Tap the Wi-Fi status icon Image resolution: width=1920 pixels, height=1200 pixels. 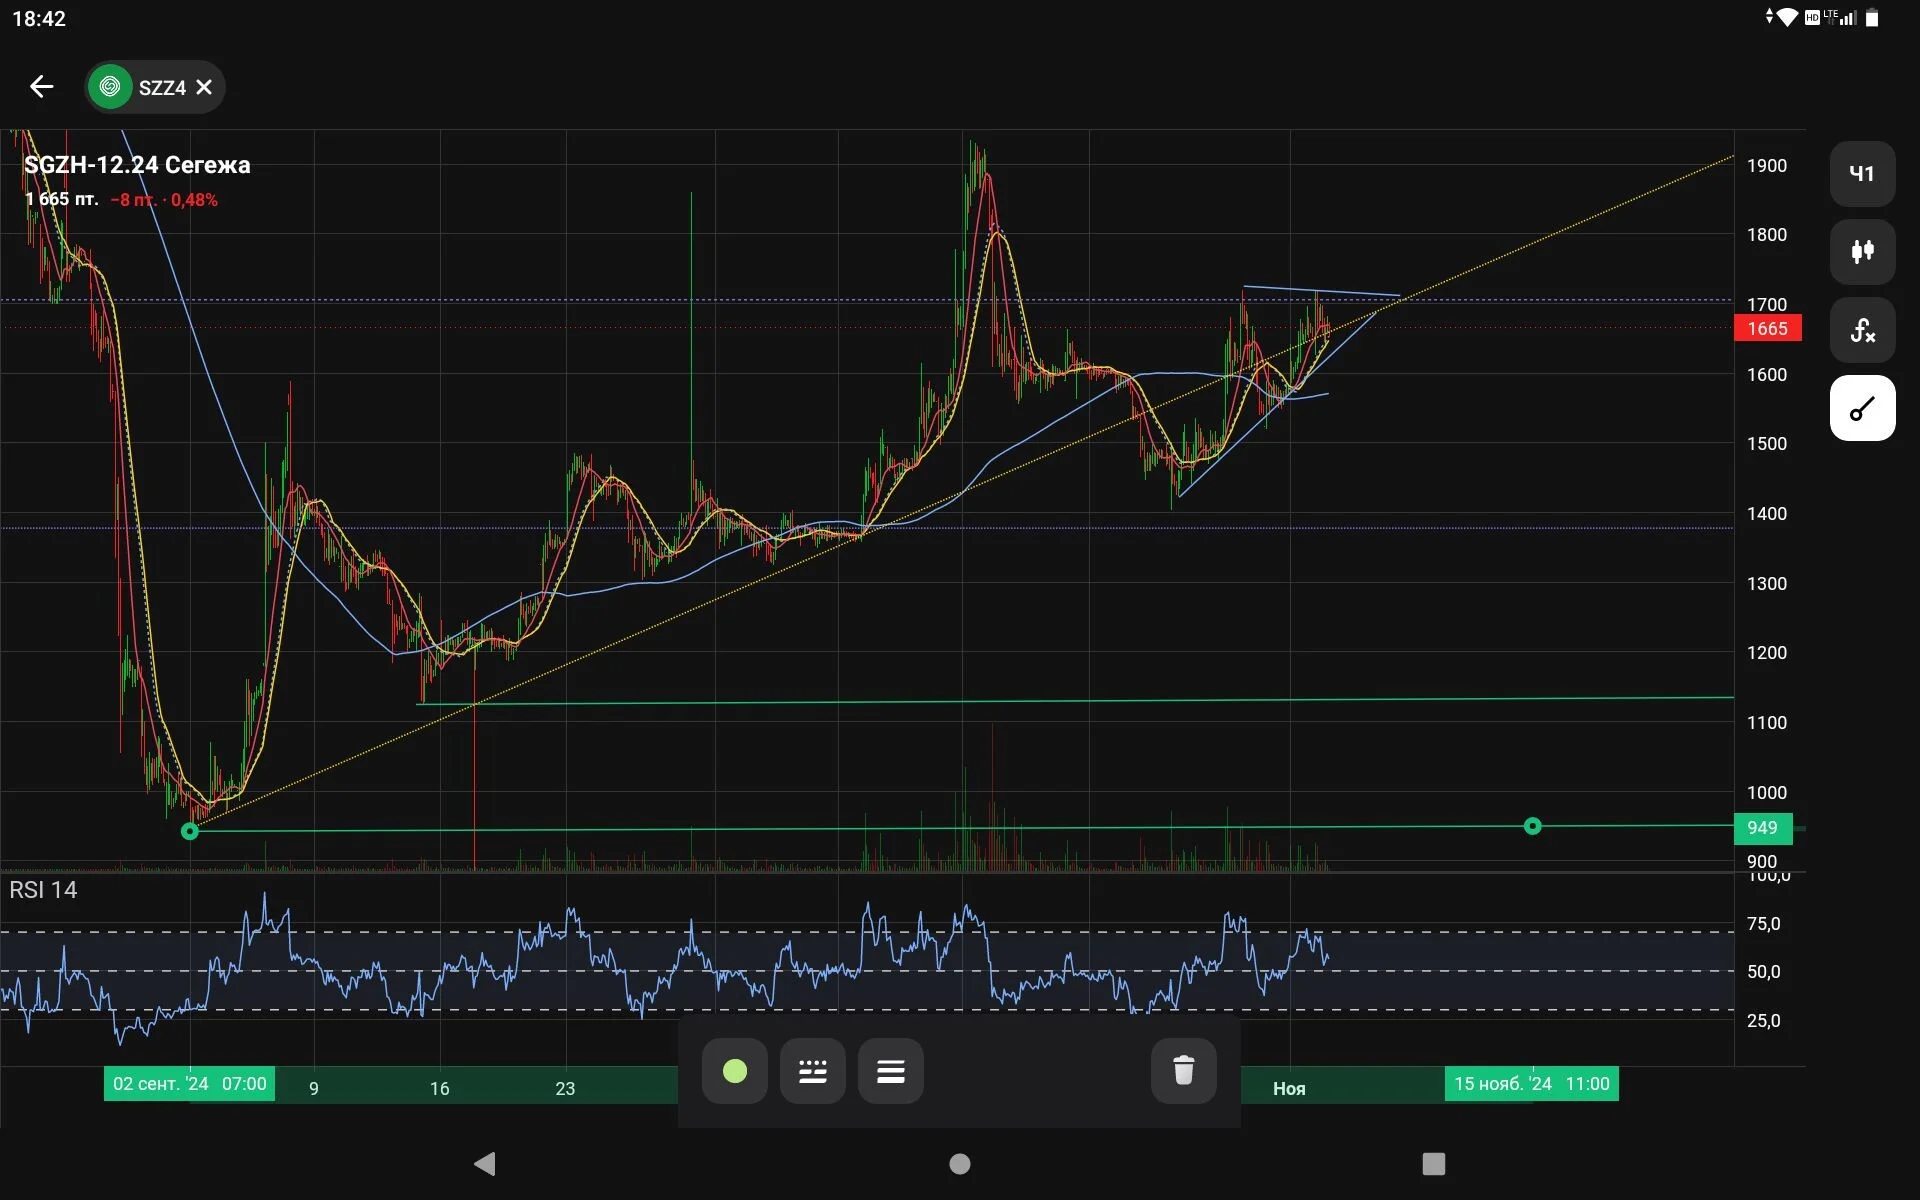(x=1787, y=17)
